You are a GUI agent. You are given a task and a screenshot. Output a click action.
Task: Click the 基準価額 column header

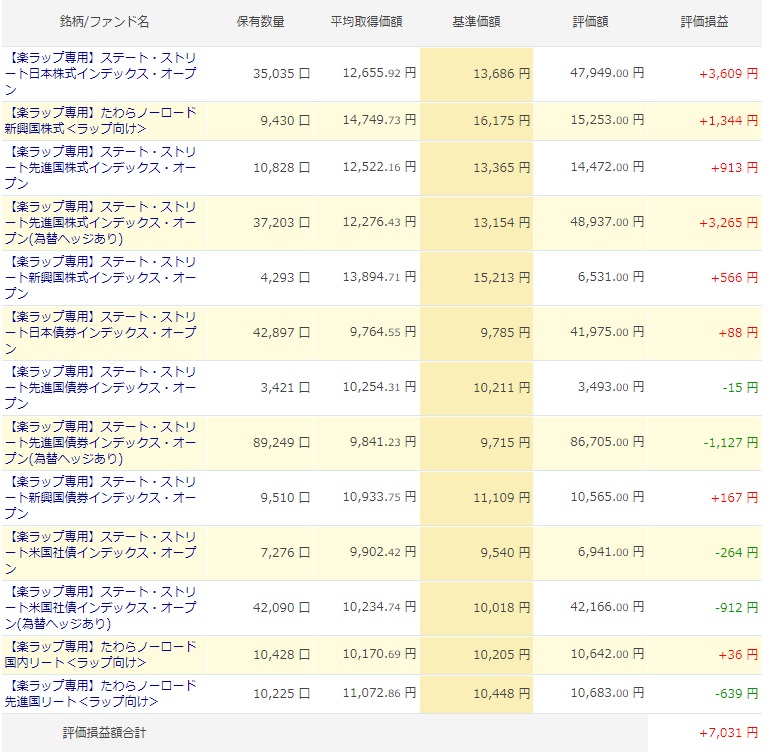click(476, 22)
